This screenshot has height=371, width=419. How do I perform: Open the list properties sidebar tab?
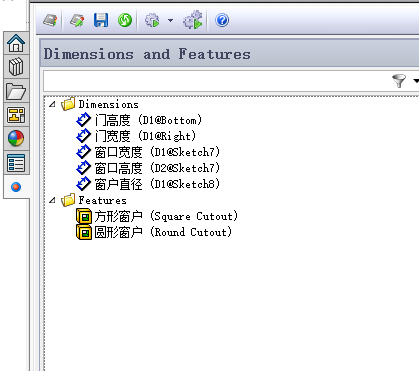(x=16, y=163)
